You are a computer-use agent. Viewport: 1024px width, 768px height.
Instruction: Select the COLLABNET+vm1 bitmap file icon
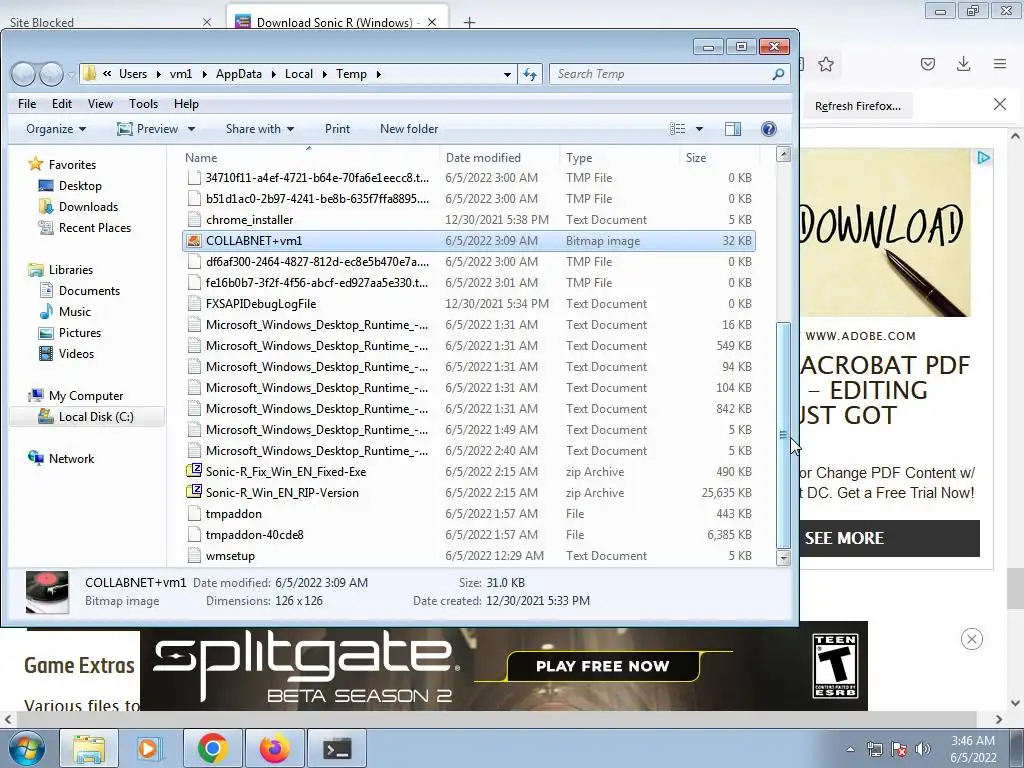[x=193, y=241]
